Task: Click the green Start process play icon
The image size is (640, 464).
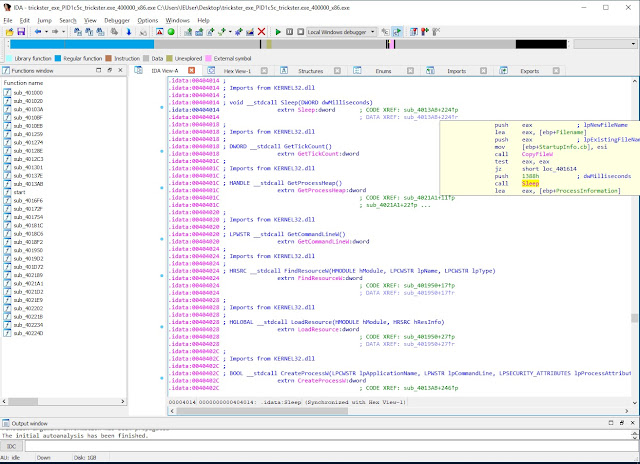Action: coord(277,32)
